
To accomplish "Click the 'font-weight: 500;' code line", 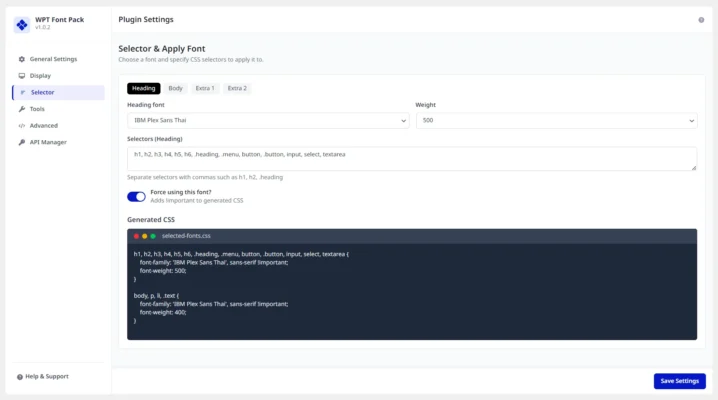I will [163, 271].
